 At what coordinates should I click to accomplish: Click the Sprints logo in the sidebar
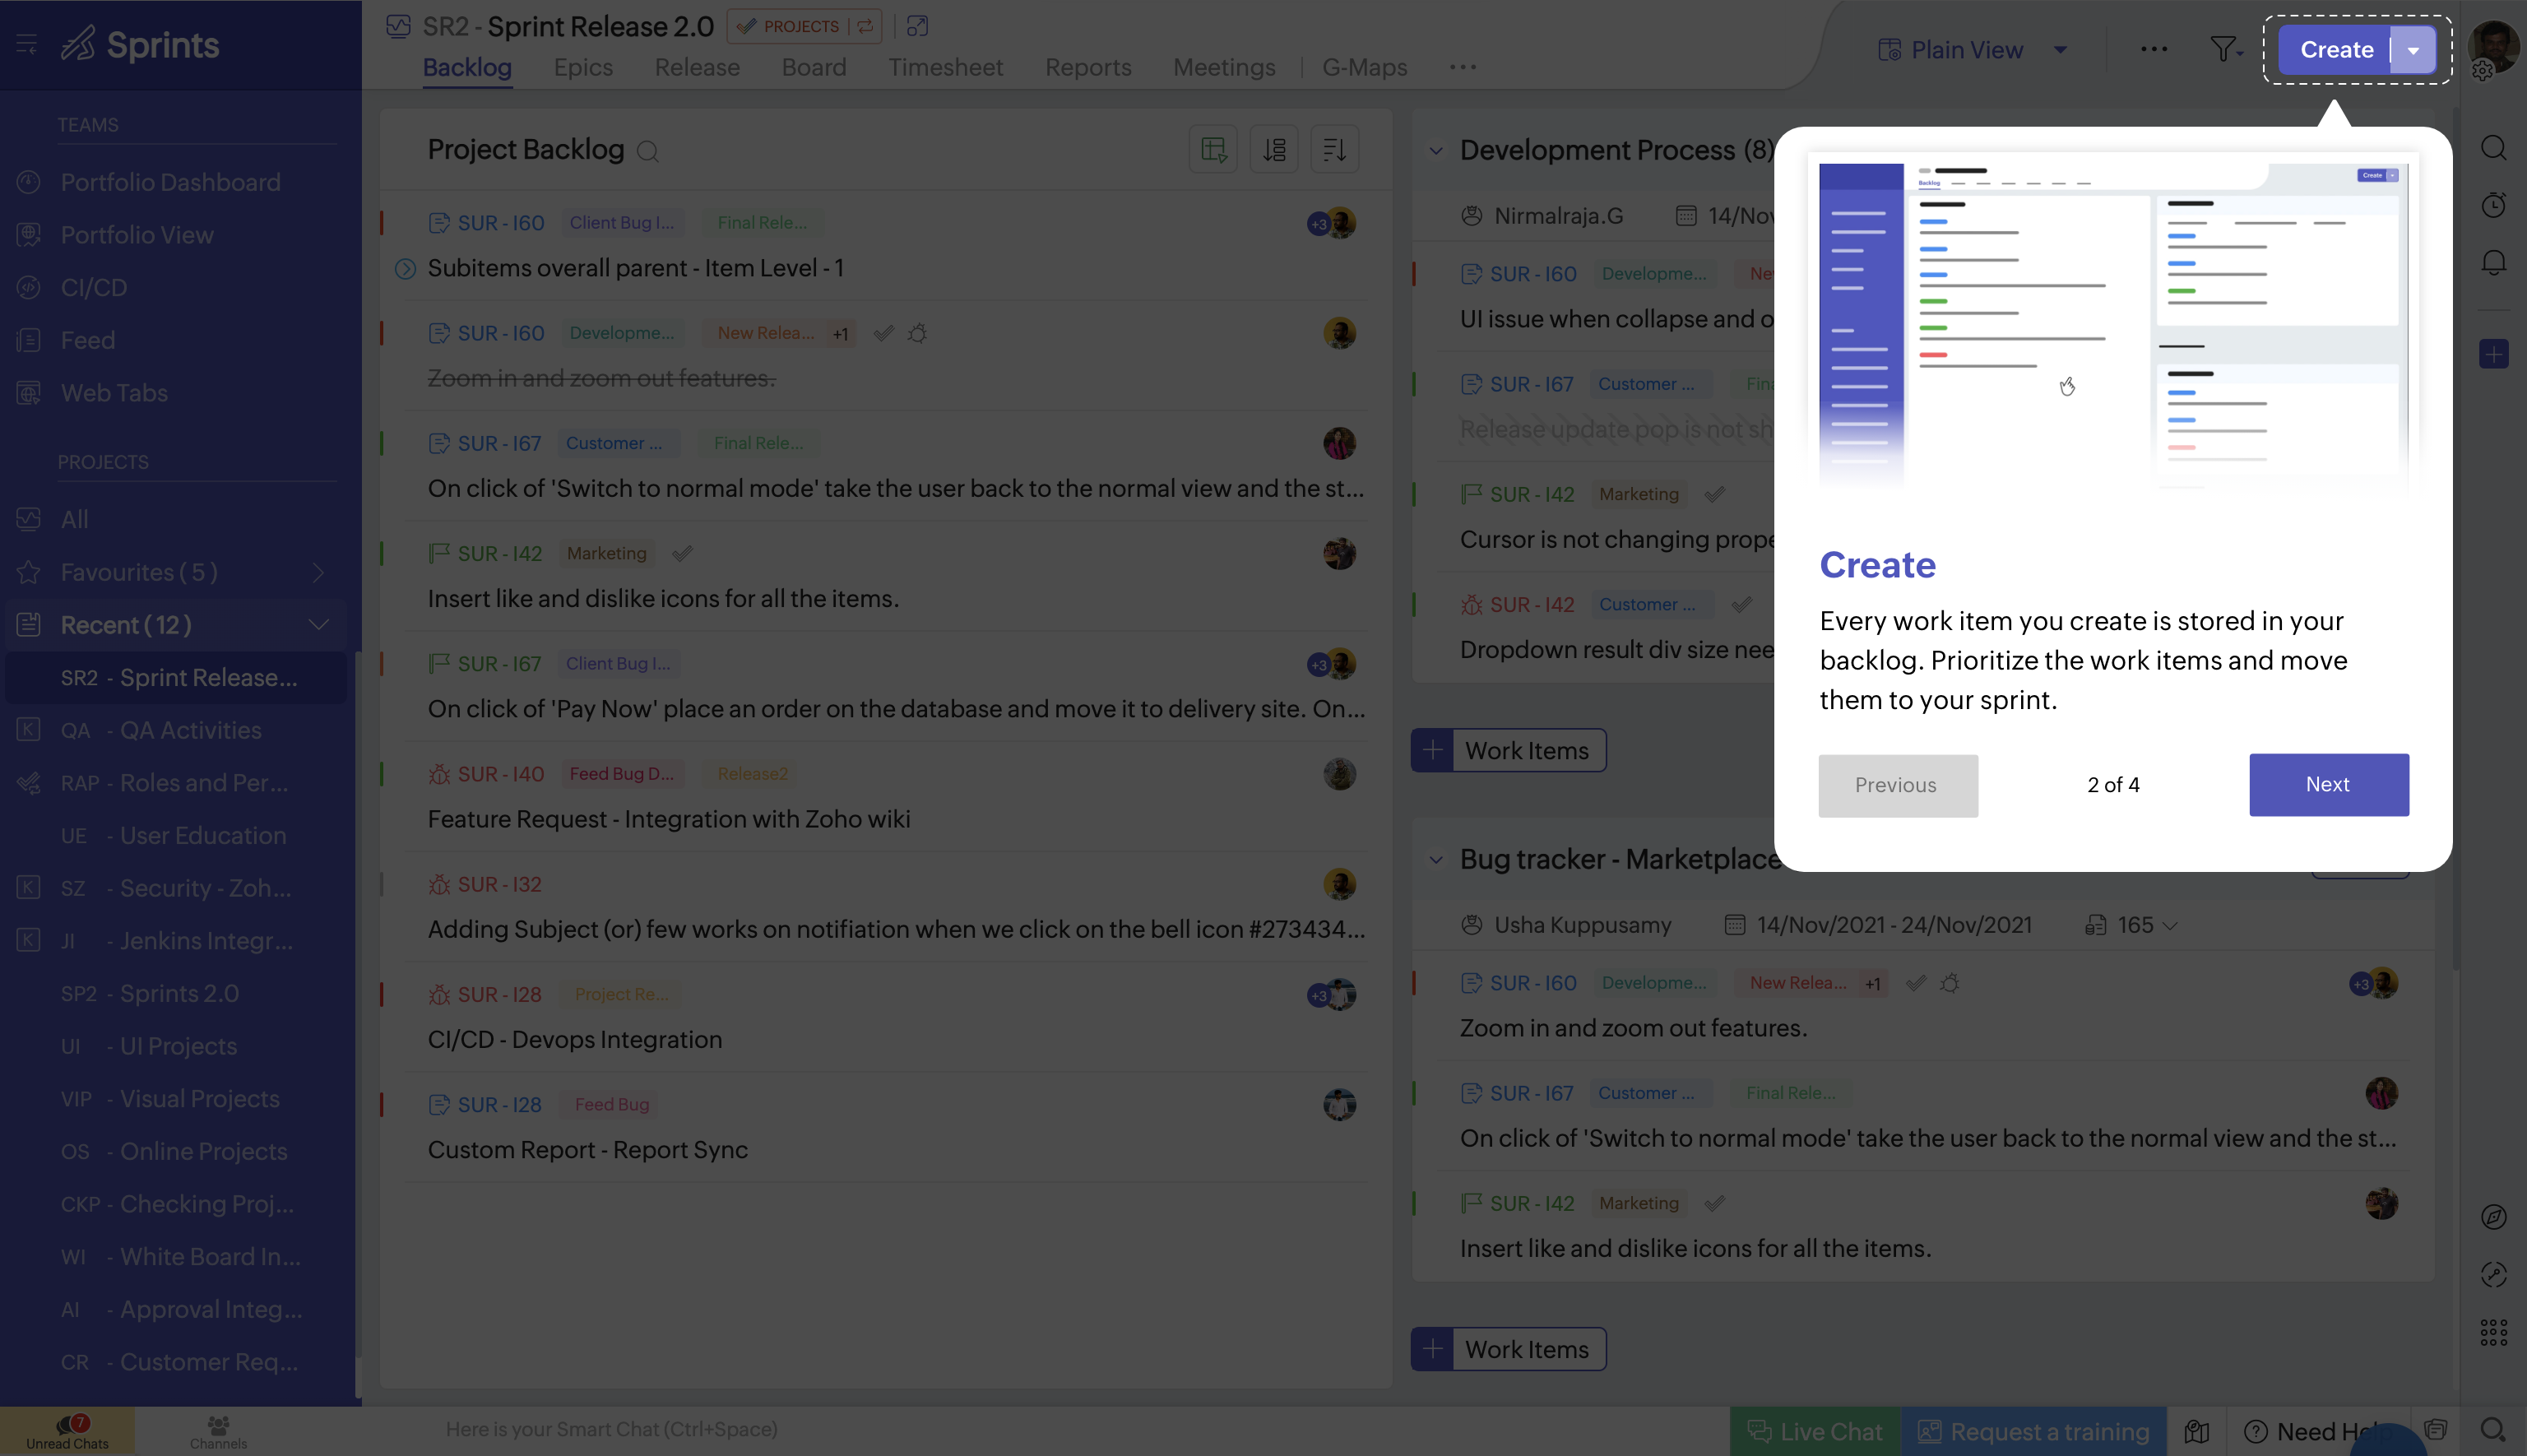[x=141, y=44]
